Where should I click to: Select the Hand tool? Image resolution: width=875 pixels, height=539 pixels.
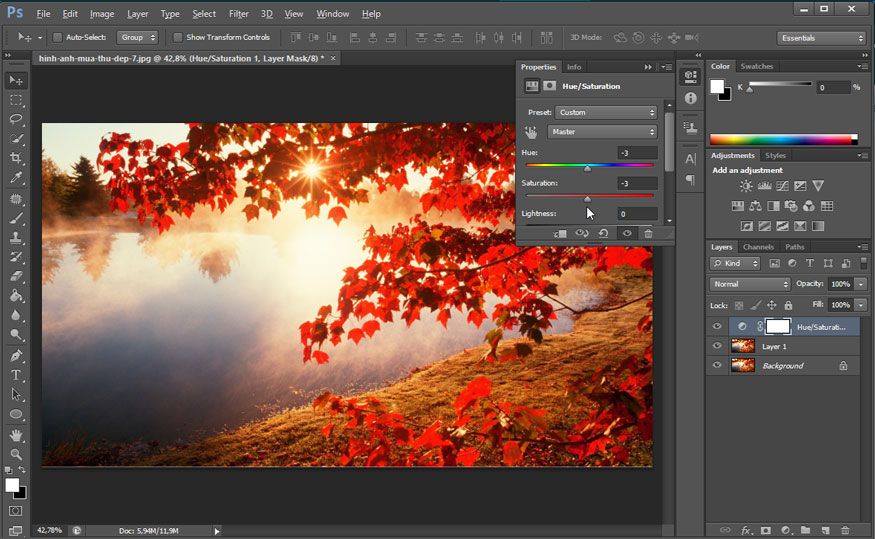click(16, 435)
